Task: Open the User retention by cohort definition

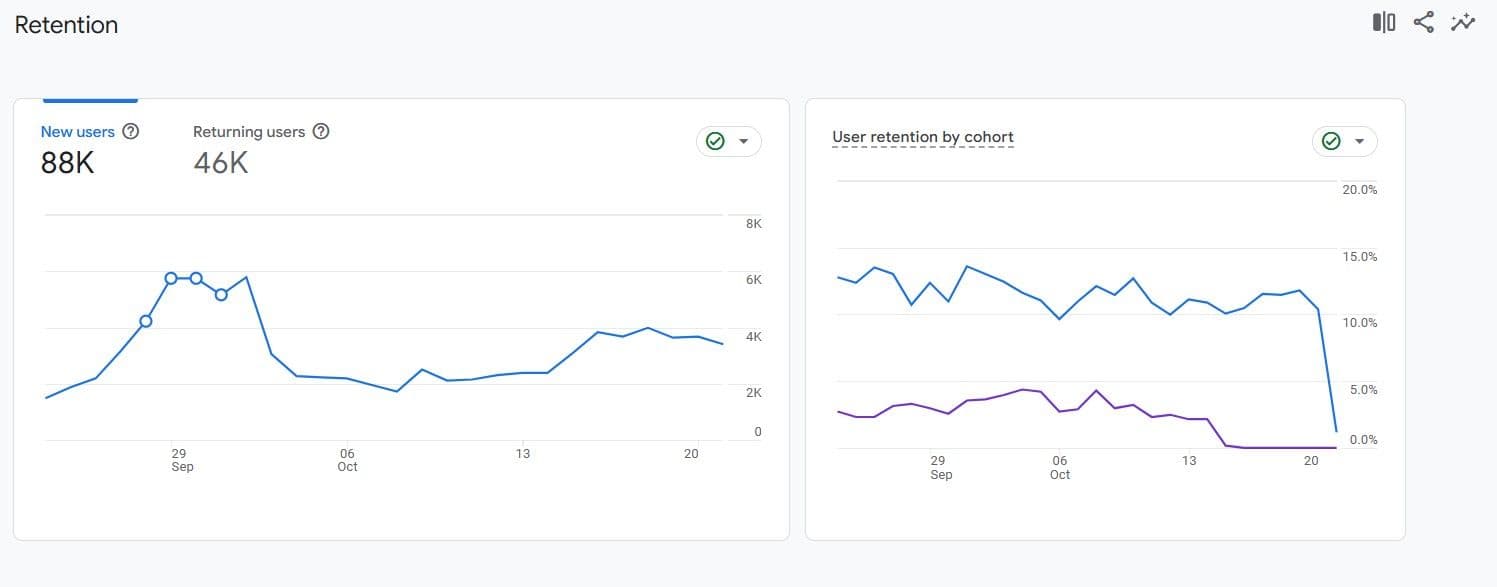Action: (922, 136)
